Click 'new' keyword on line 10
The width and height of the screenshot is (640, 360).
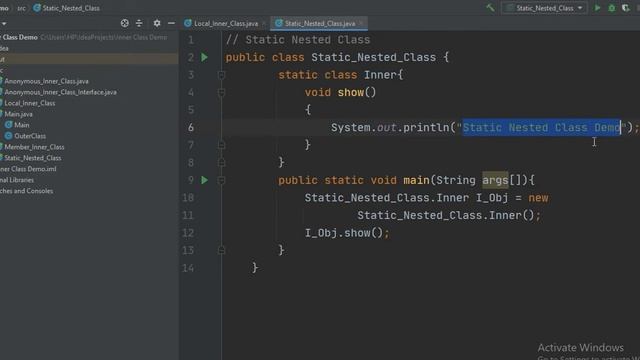coord(538,198)
